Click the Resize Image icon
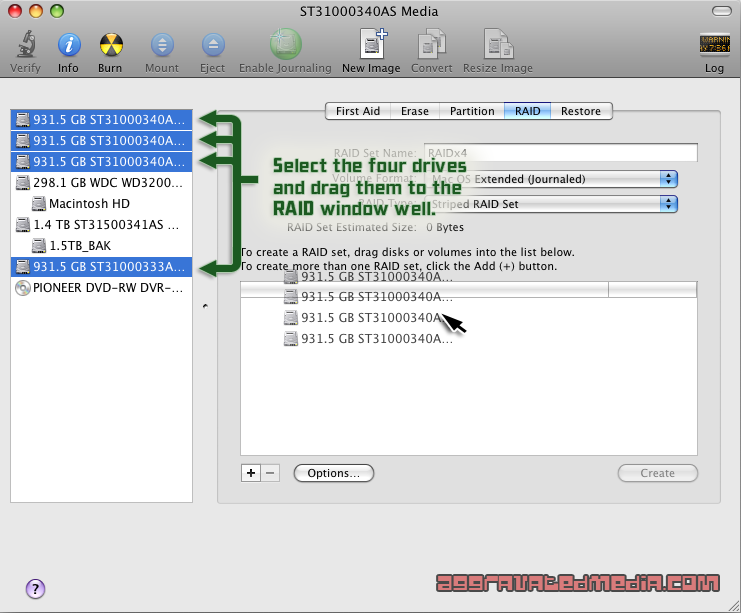This screenshot has width=741, height=613. pyautogui.click(x=497, y=46)
